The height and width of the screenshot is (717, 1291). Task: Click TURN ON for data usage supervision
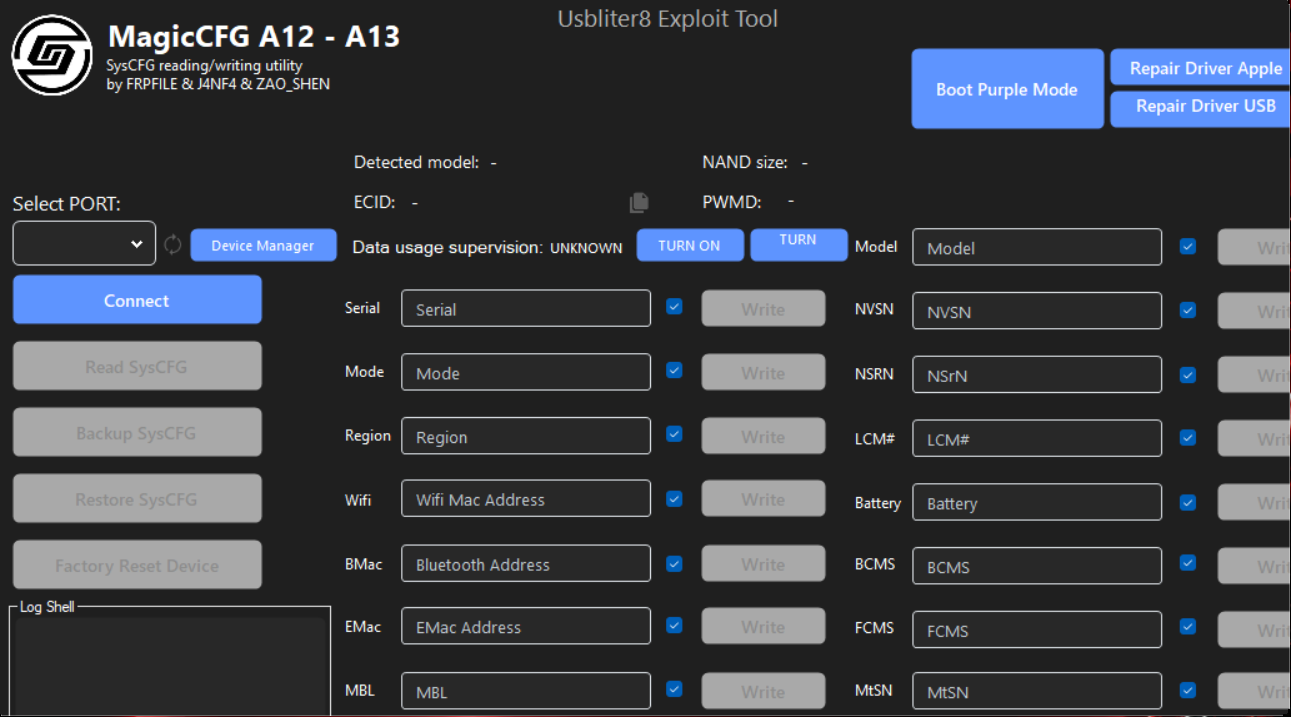(690, 245)
